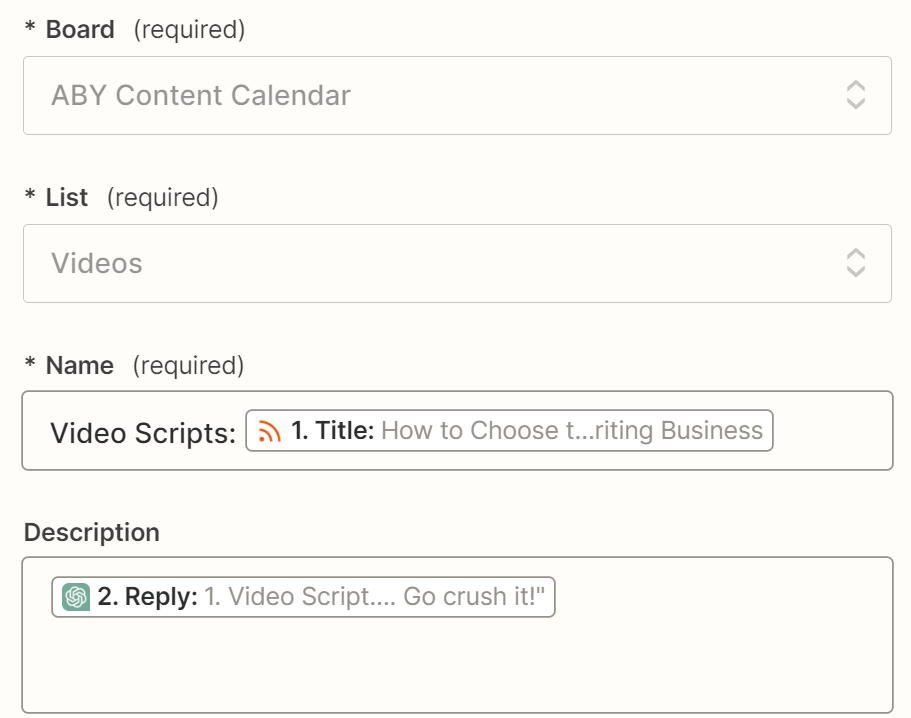The height and width of the screenshot is (718, 911).
Task: Open the Board dropdown chevron arrows
Action: coord(855,95)
